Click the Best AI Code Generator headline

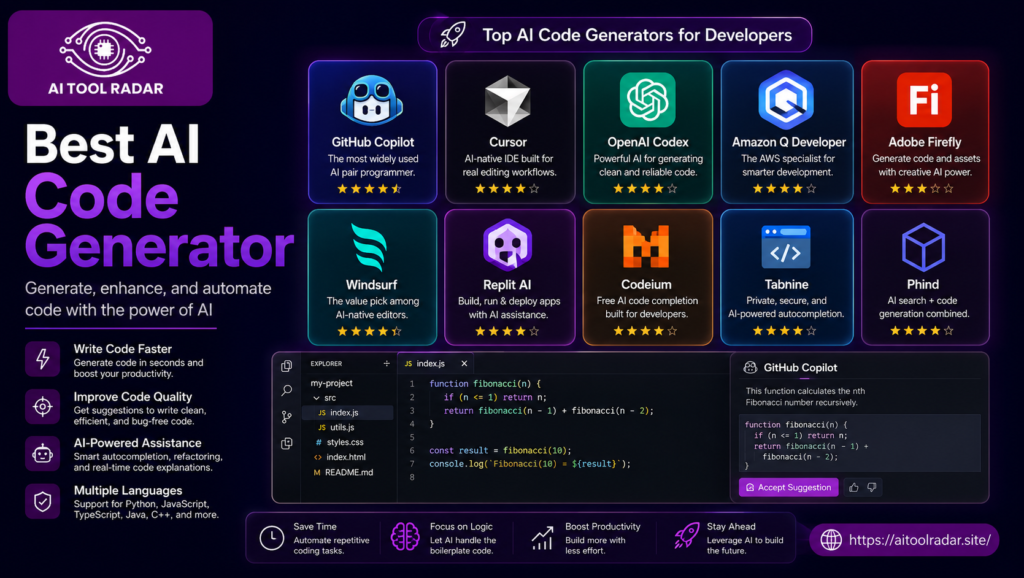pos(159,196)
